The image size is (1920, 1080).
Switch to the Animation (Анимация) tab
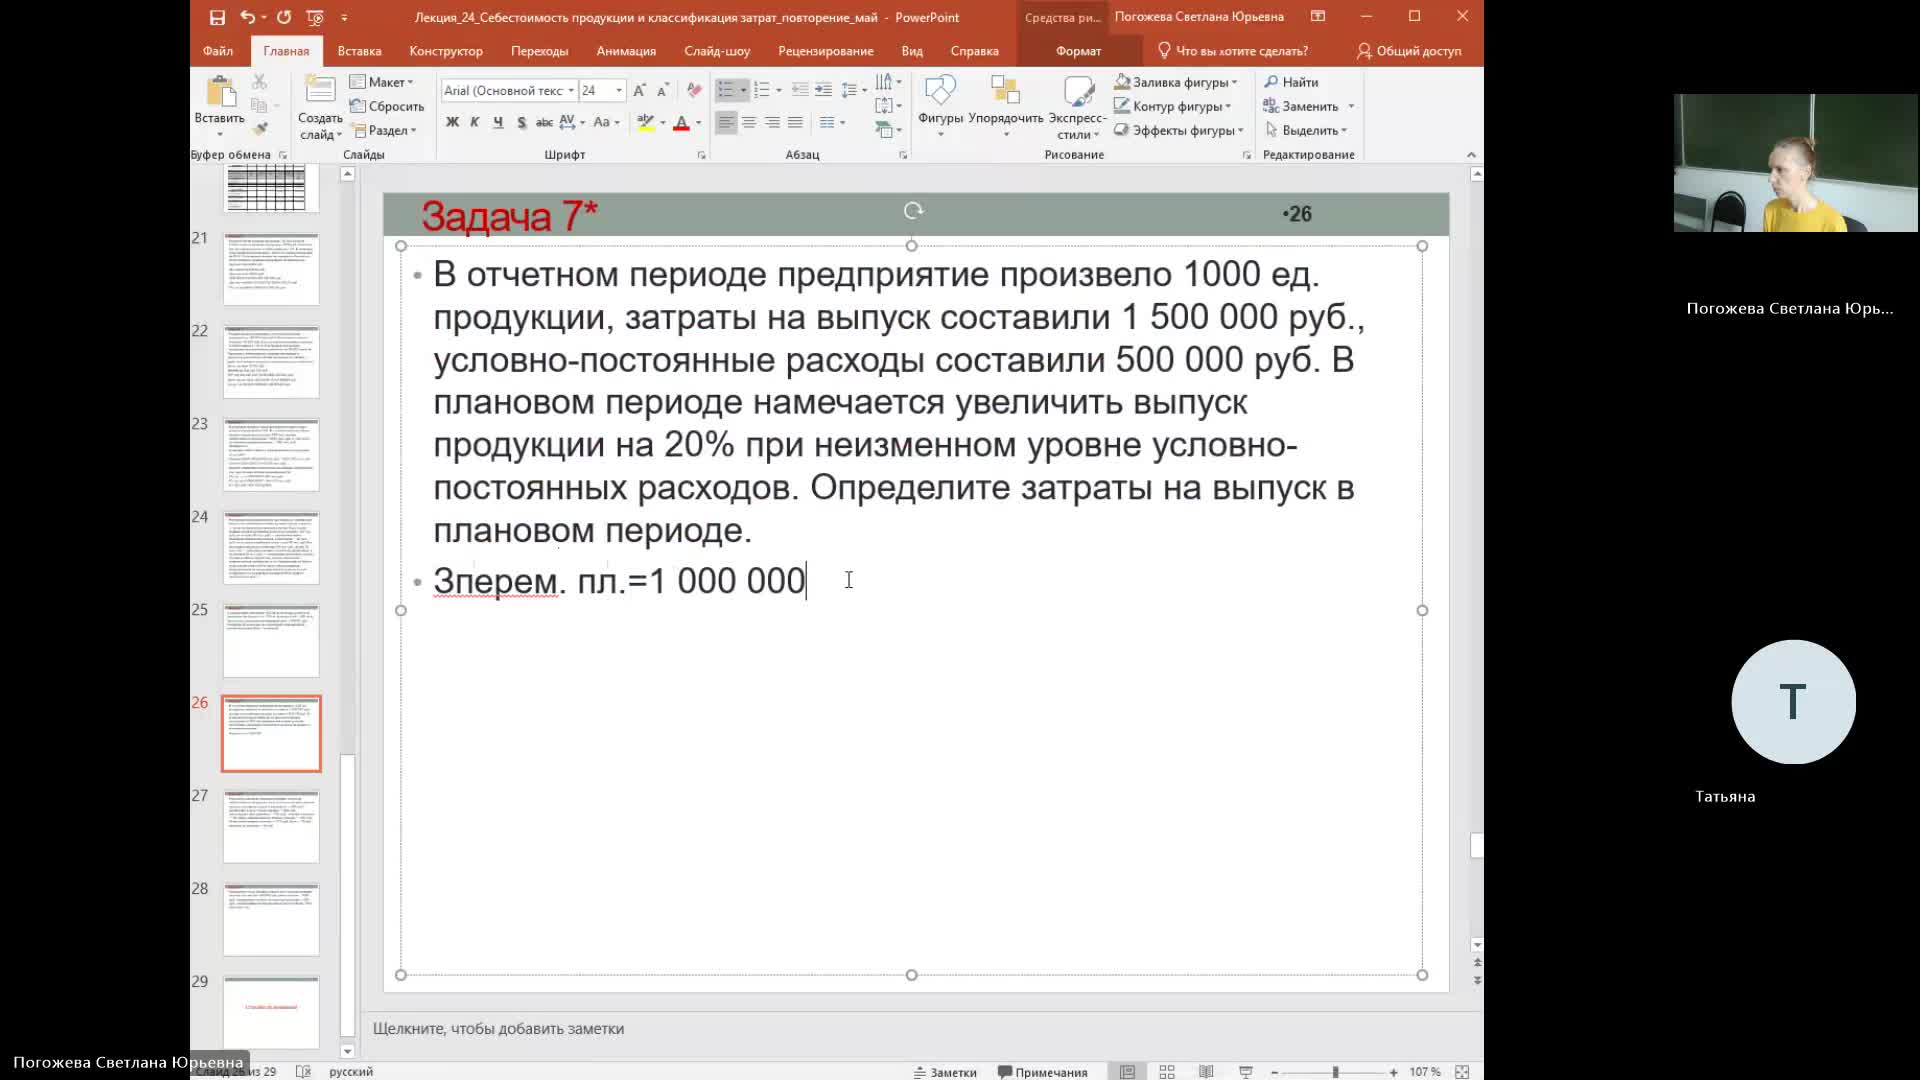tap(626, 51)
